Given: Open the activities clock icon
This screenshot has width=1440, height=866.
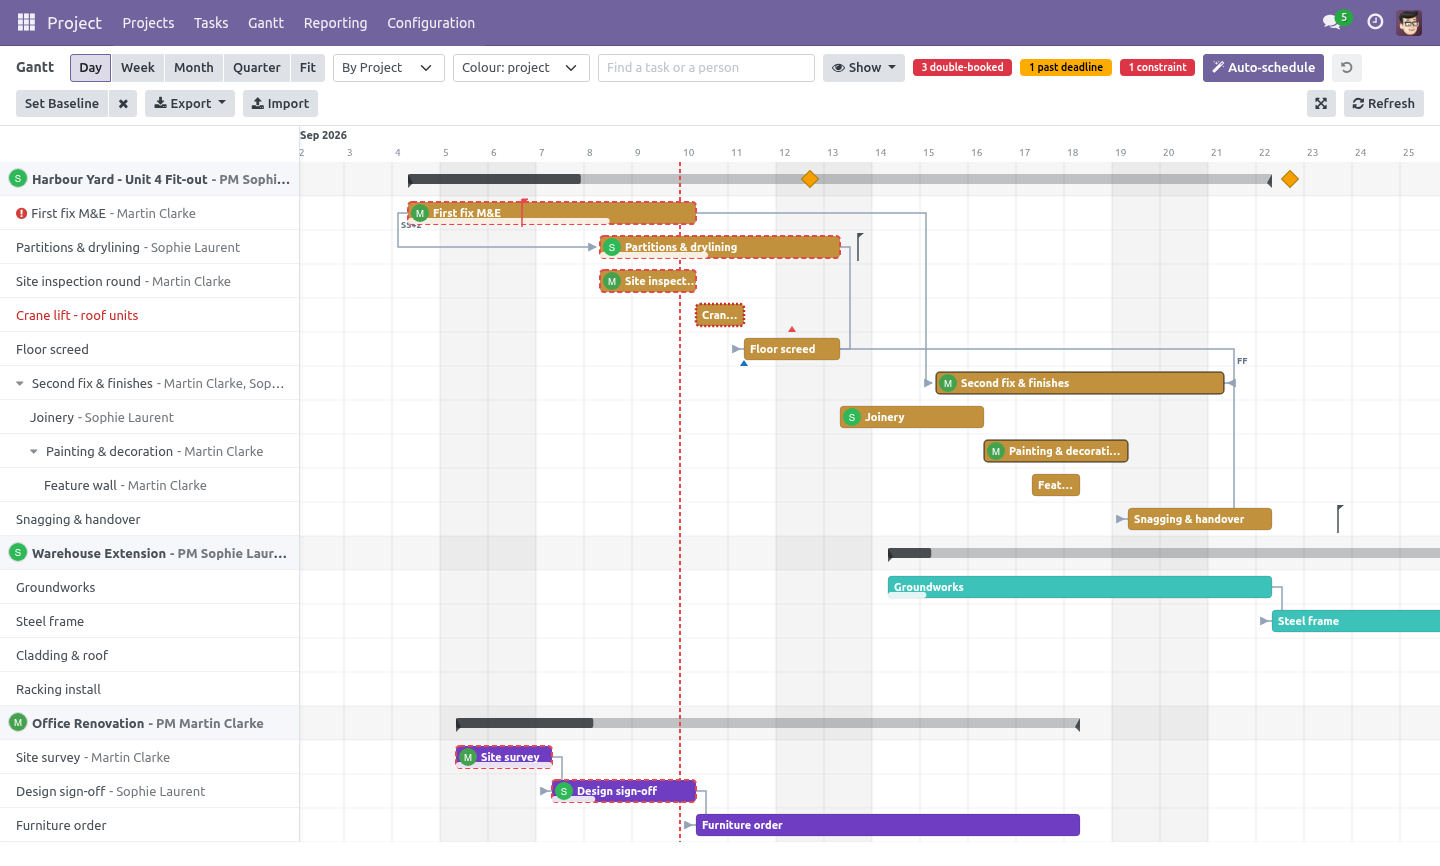Looking at the screenshot, I should pos(1375,22).
